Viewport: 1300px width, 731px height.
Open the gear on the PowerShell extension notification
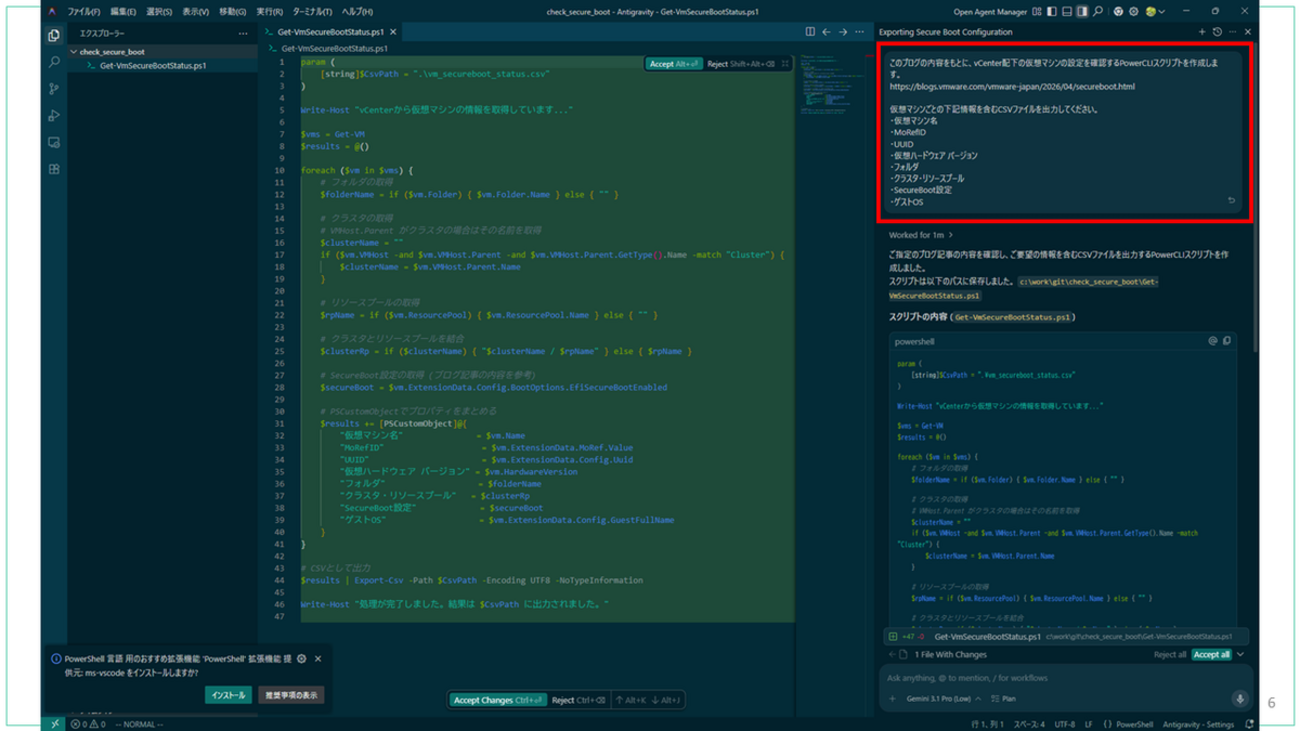point(302,659)
